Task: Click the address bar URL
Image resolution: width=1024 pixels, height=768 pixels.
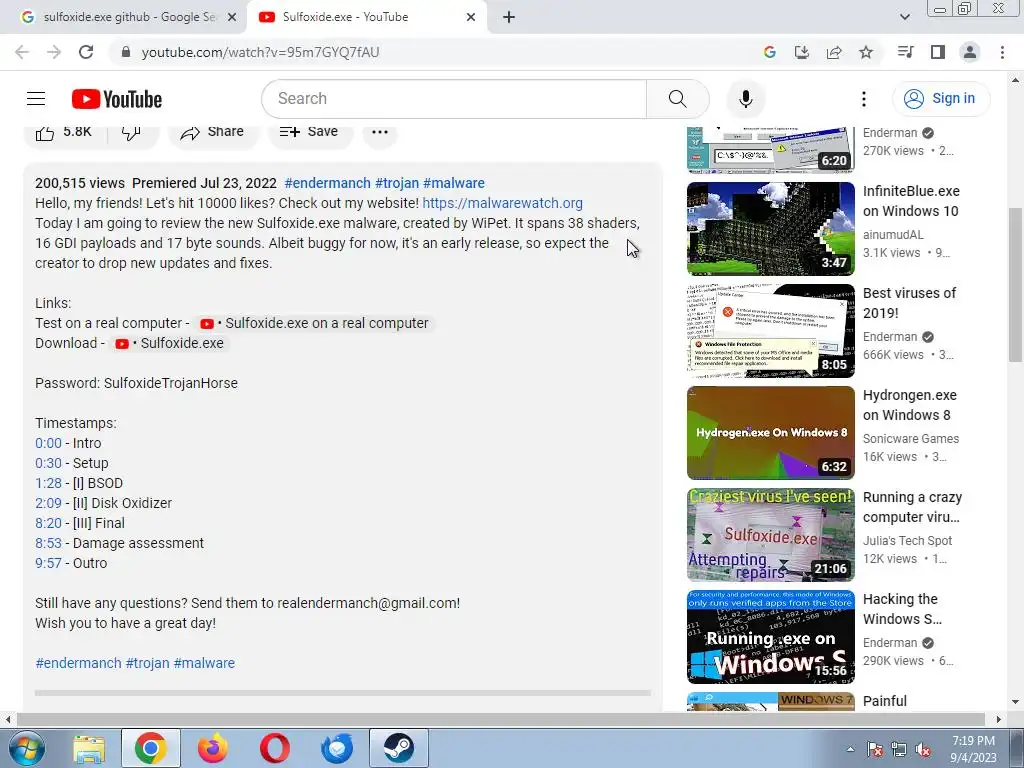Action: [x=261, y=52]
